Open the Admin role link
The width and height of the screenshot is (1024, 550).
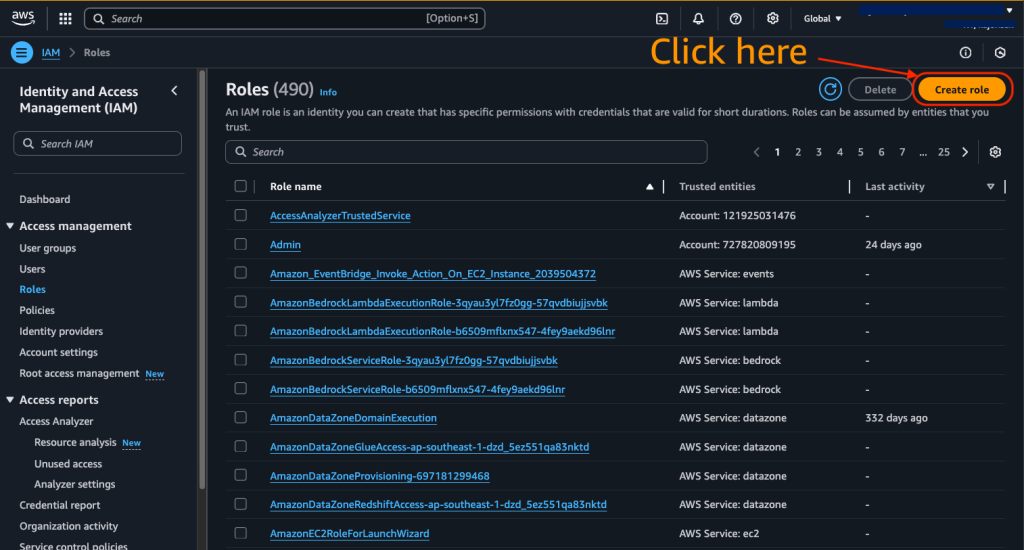[x=285, y=244]
